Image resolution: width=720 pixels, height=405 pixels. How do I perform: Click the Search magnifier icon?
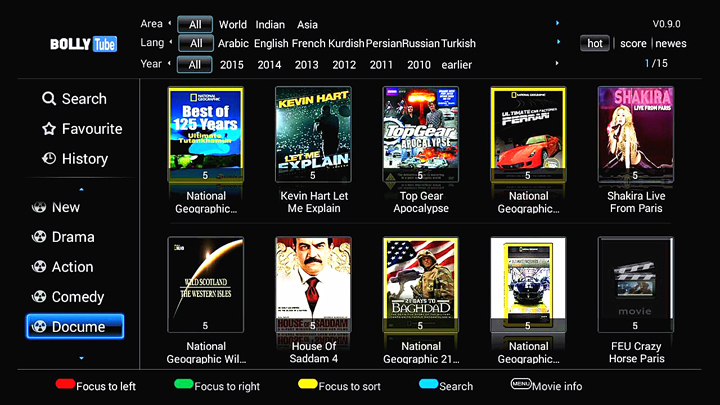(x=49, y=98)
